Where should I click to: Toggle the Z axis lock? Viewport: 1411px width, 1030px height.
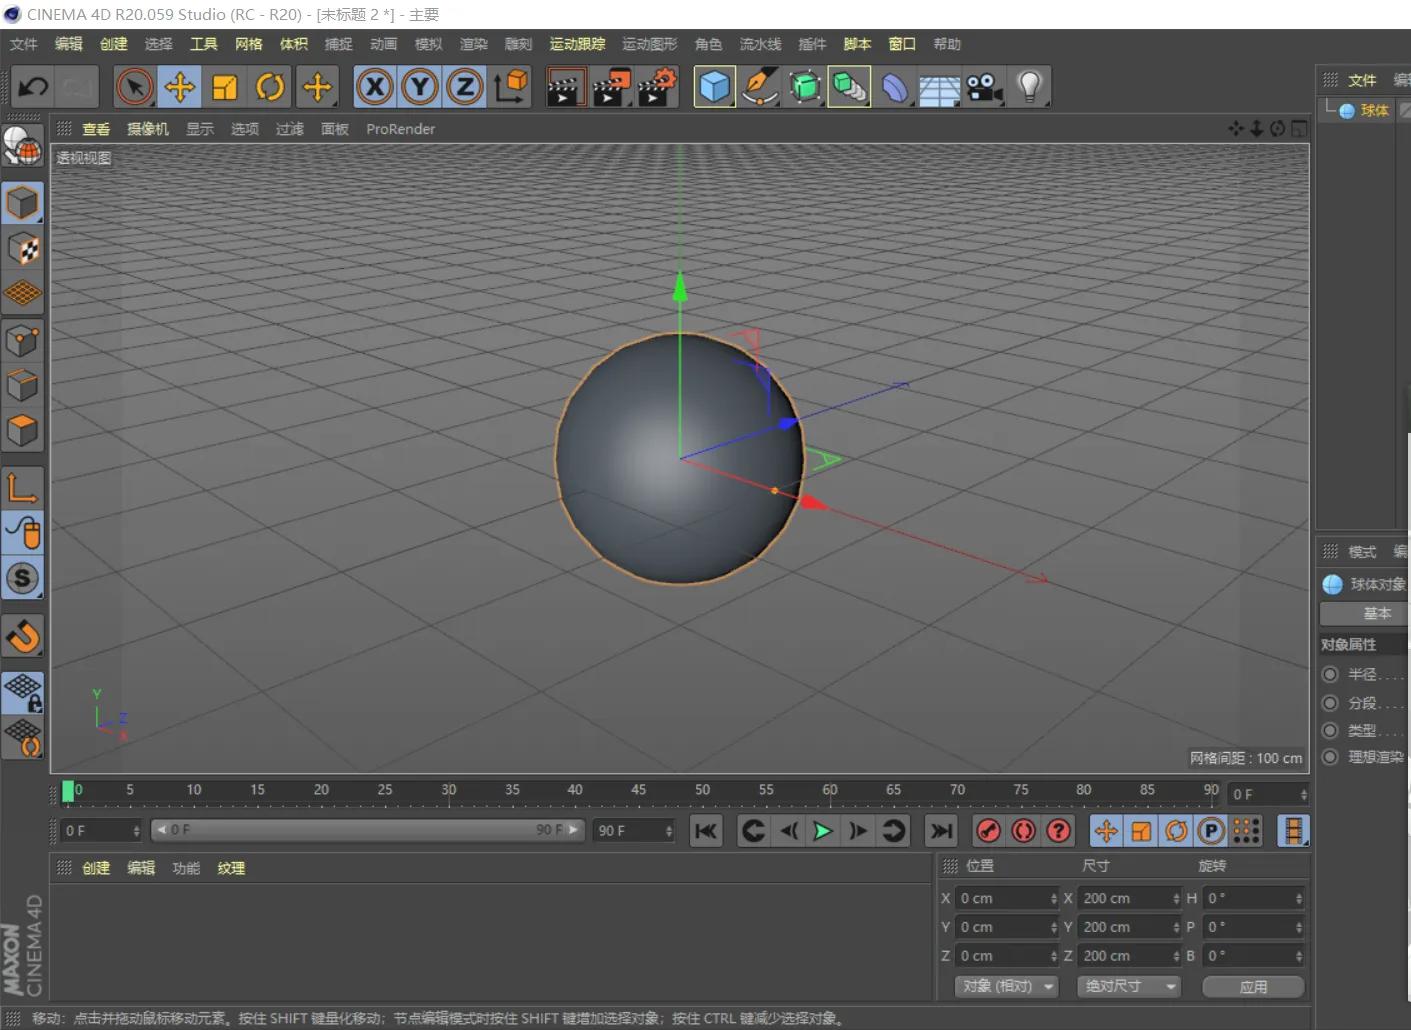tap(465, 87)
